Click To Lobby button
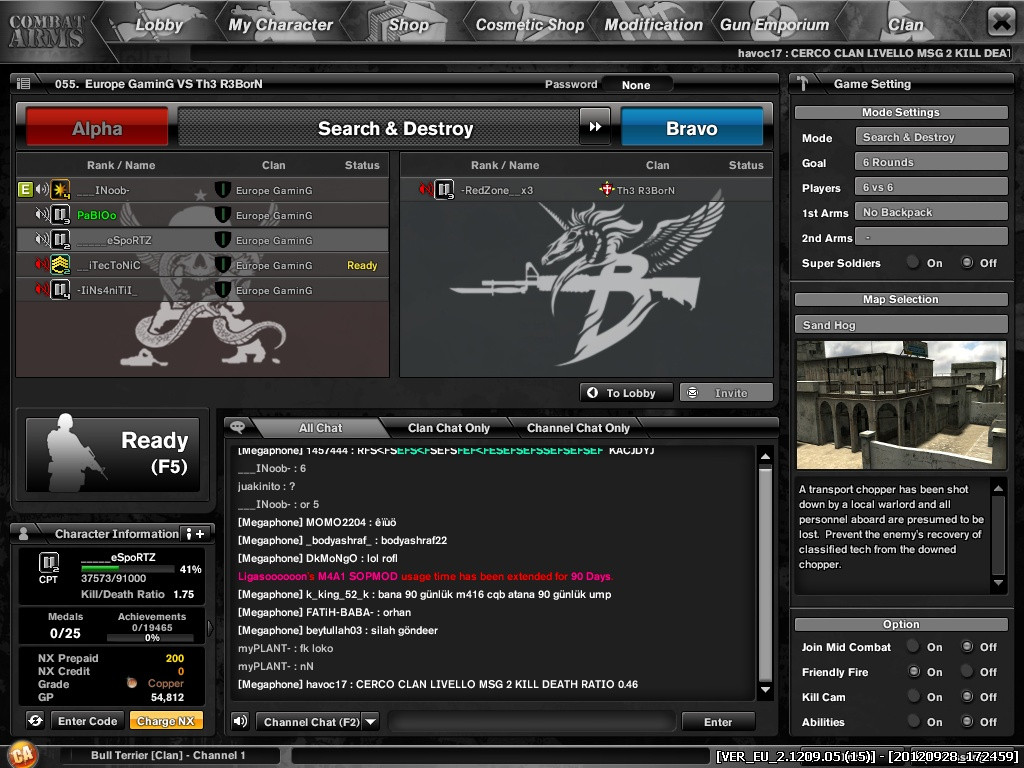The height and width of the screenshot is (768, 1024). [626, 392]
